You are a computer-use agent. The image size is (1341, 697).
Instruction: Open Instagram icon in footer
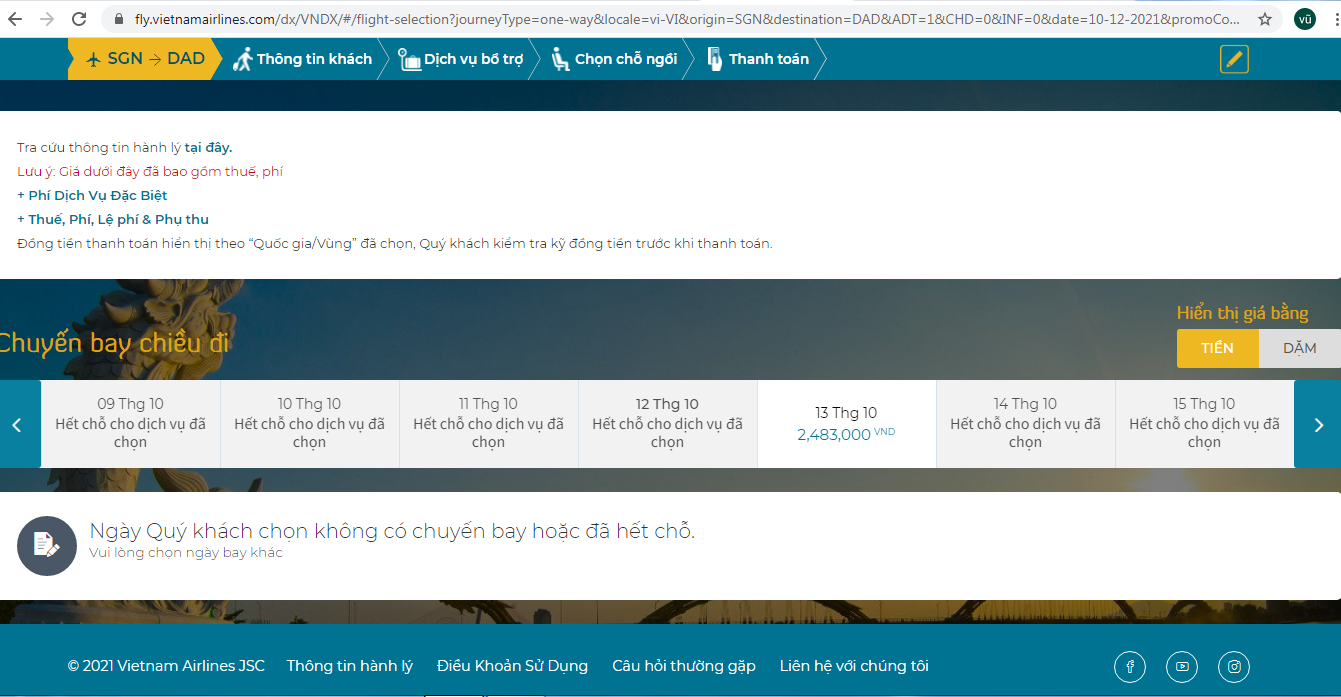coord(1234,667)
